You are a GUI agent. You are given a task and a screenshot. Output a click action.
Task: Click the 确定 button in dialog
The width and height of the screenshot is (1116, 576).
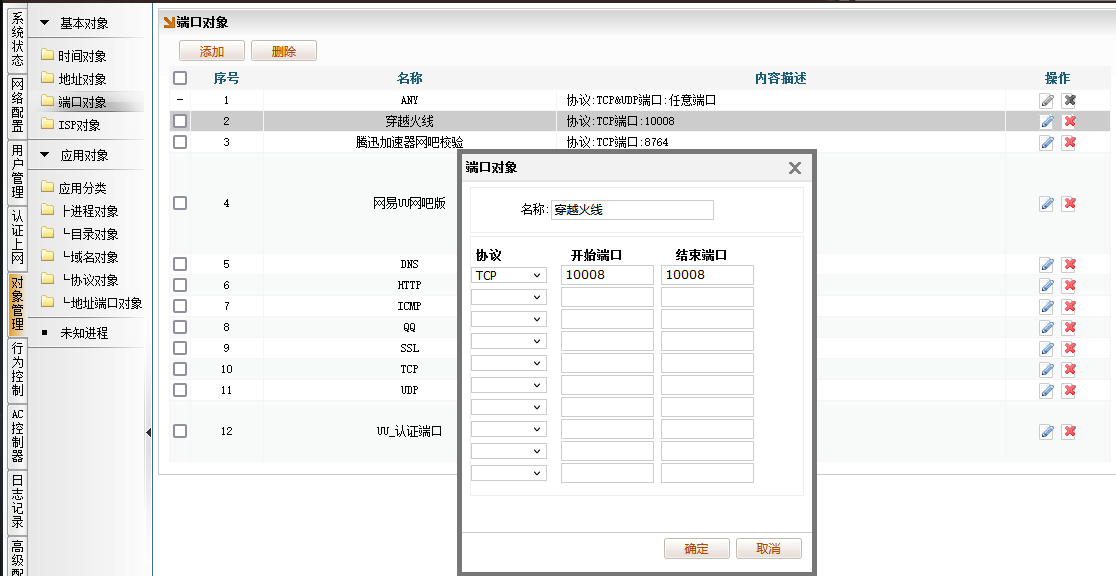696,548
